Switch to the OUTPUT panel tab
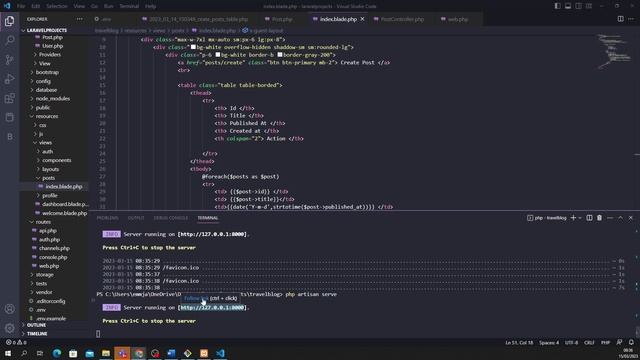The width and height of the screenshot is (640, 360). tap(136, 218)
